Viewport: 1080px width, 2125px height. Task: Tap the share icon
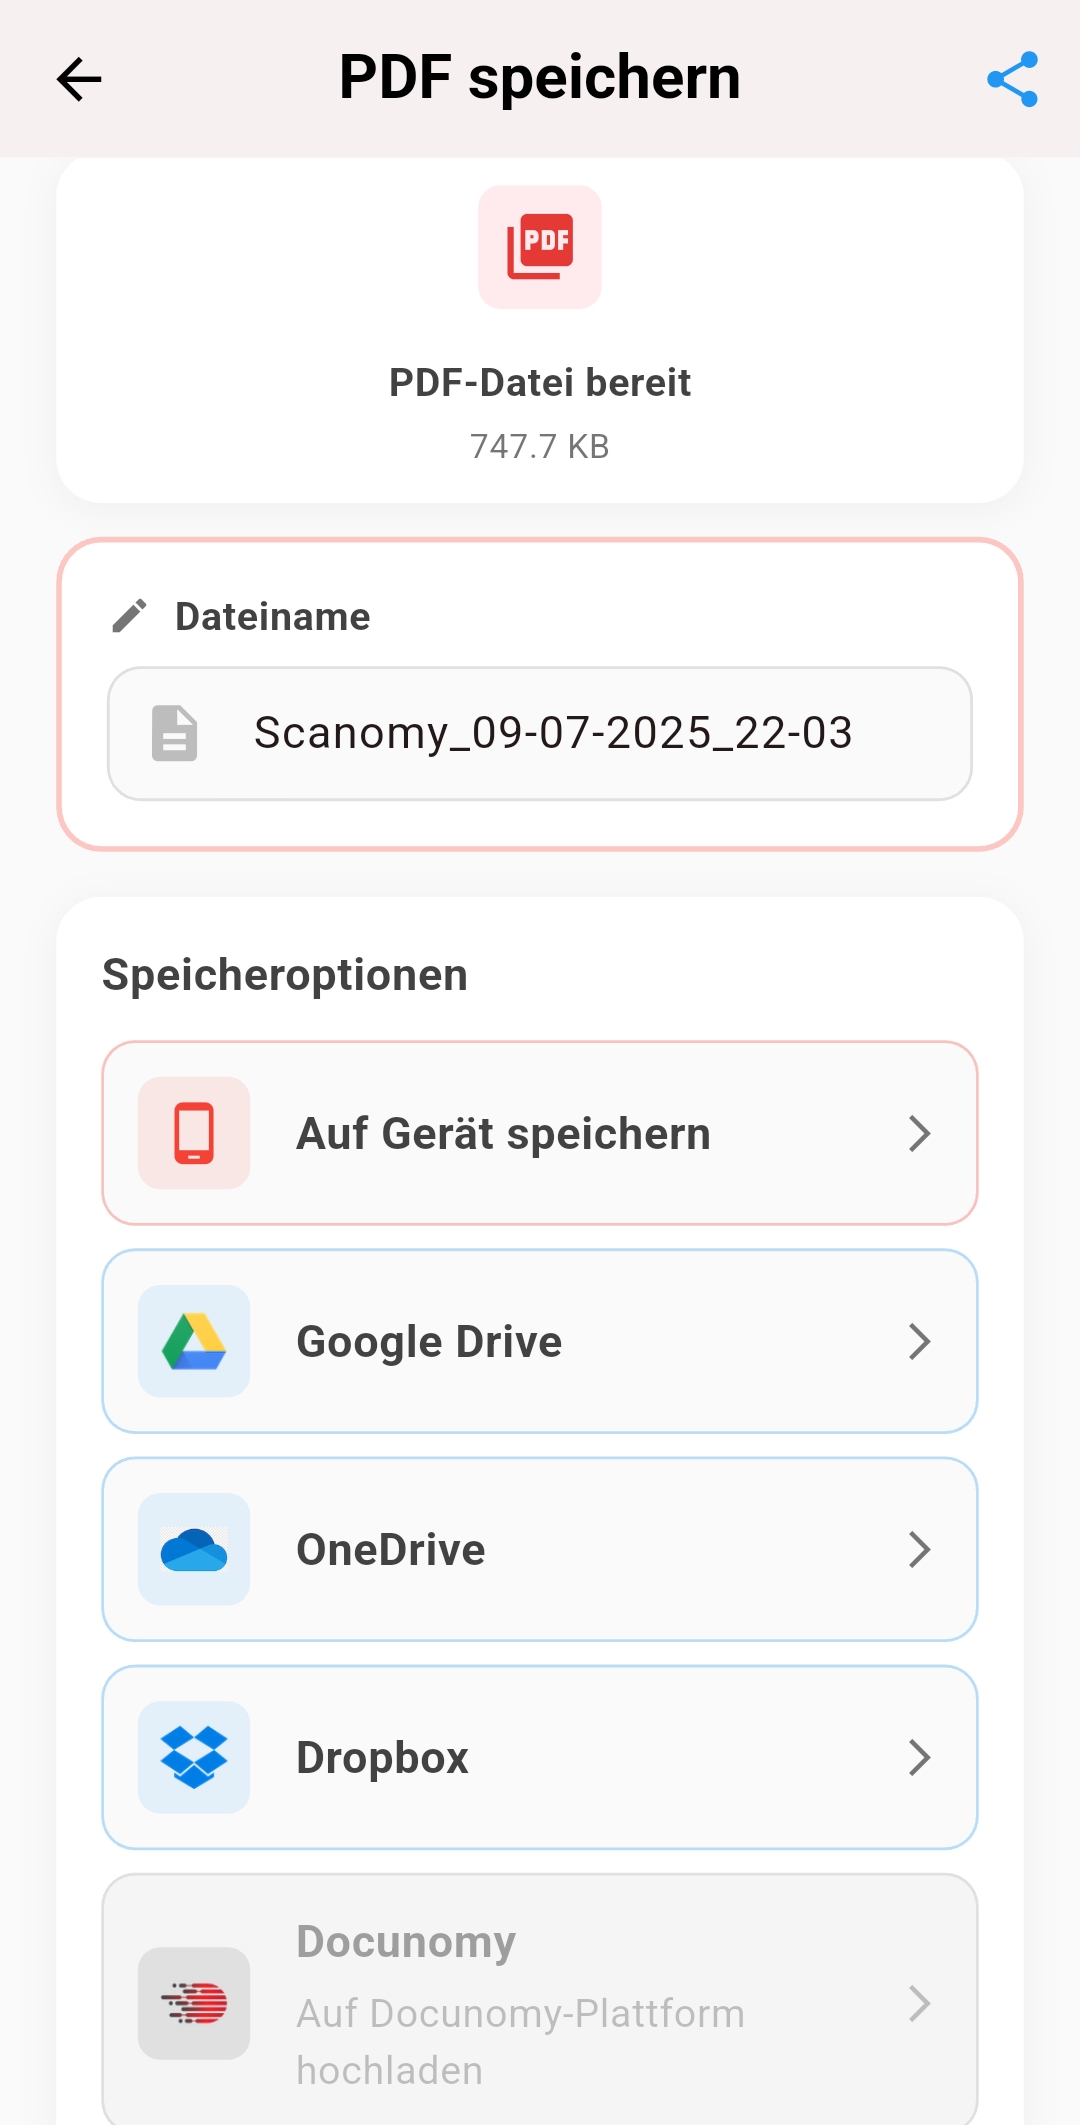click(x=1012, y=79)
